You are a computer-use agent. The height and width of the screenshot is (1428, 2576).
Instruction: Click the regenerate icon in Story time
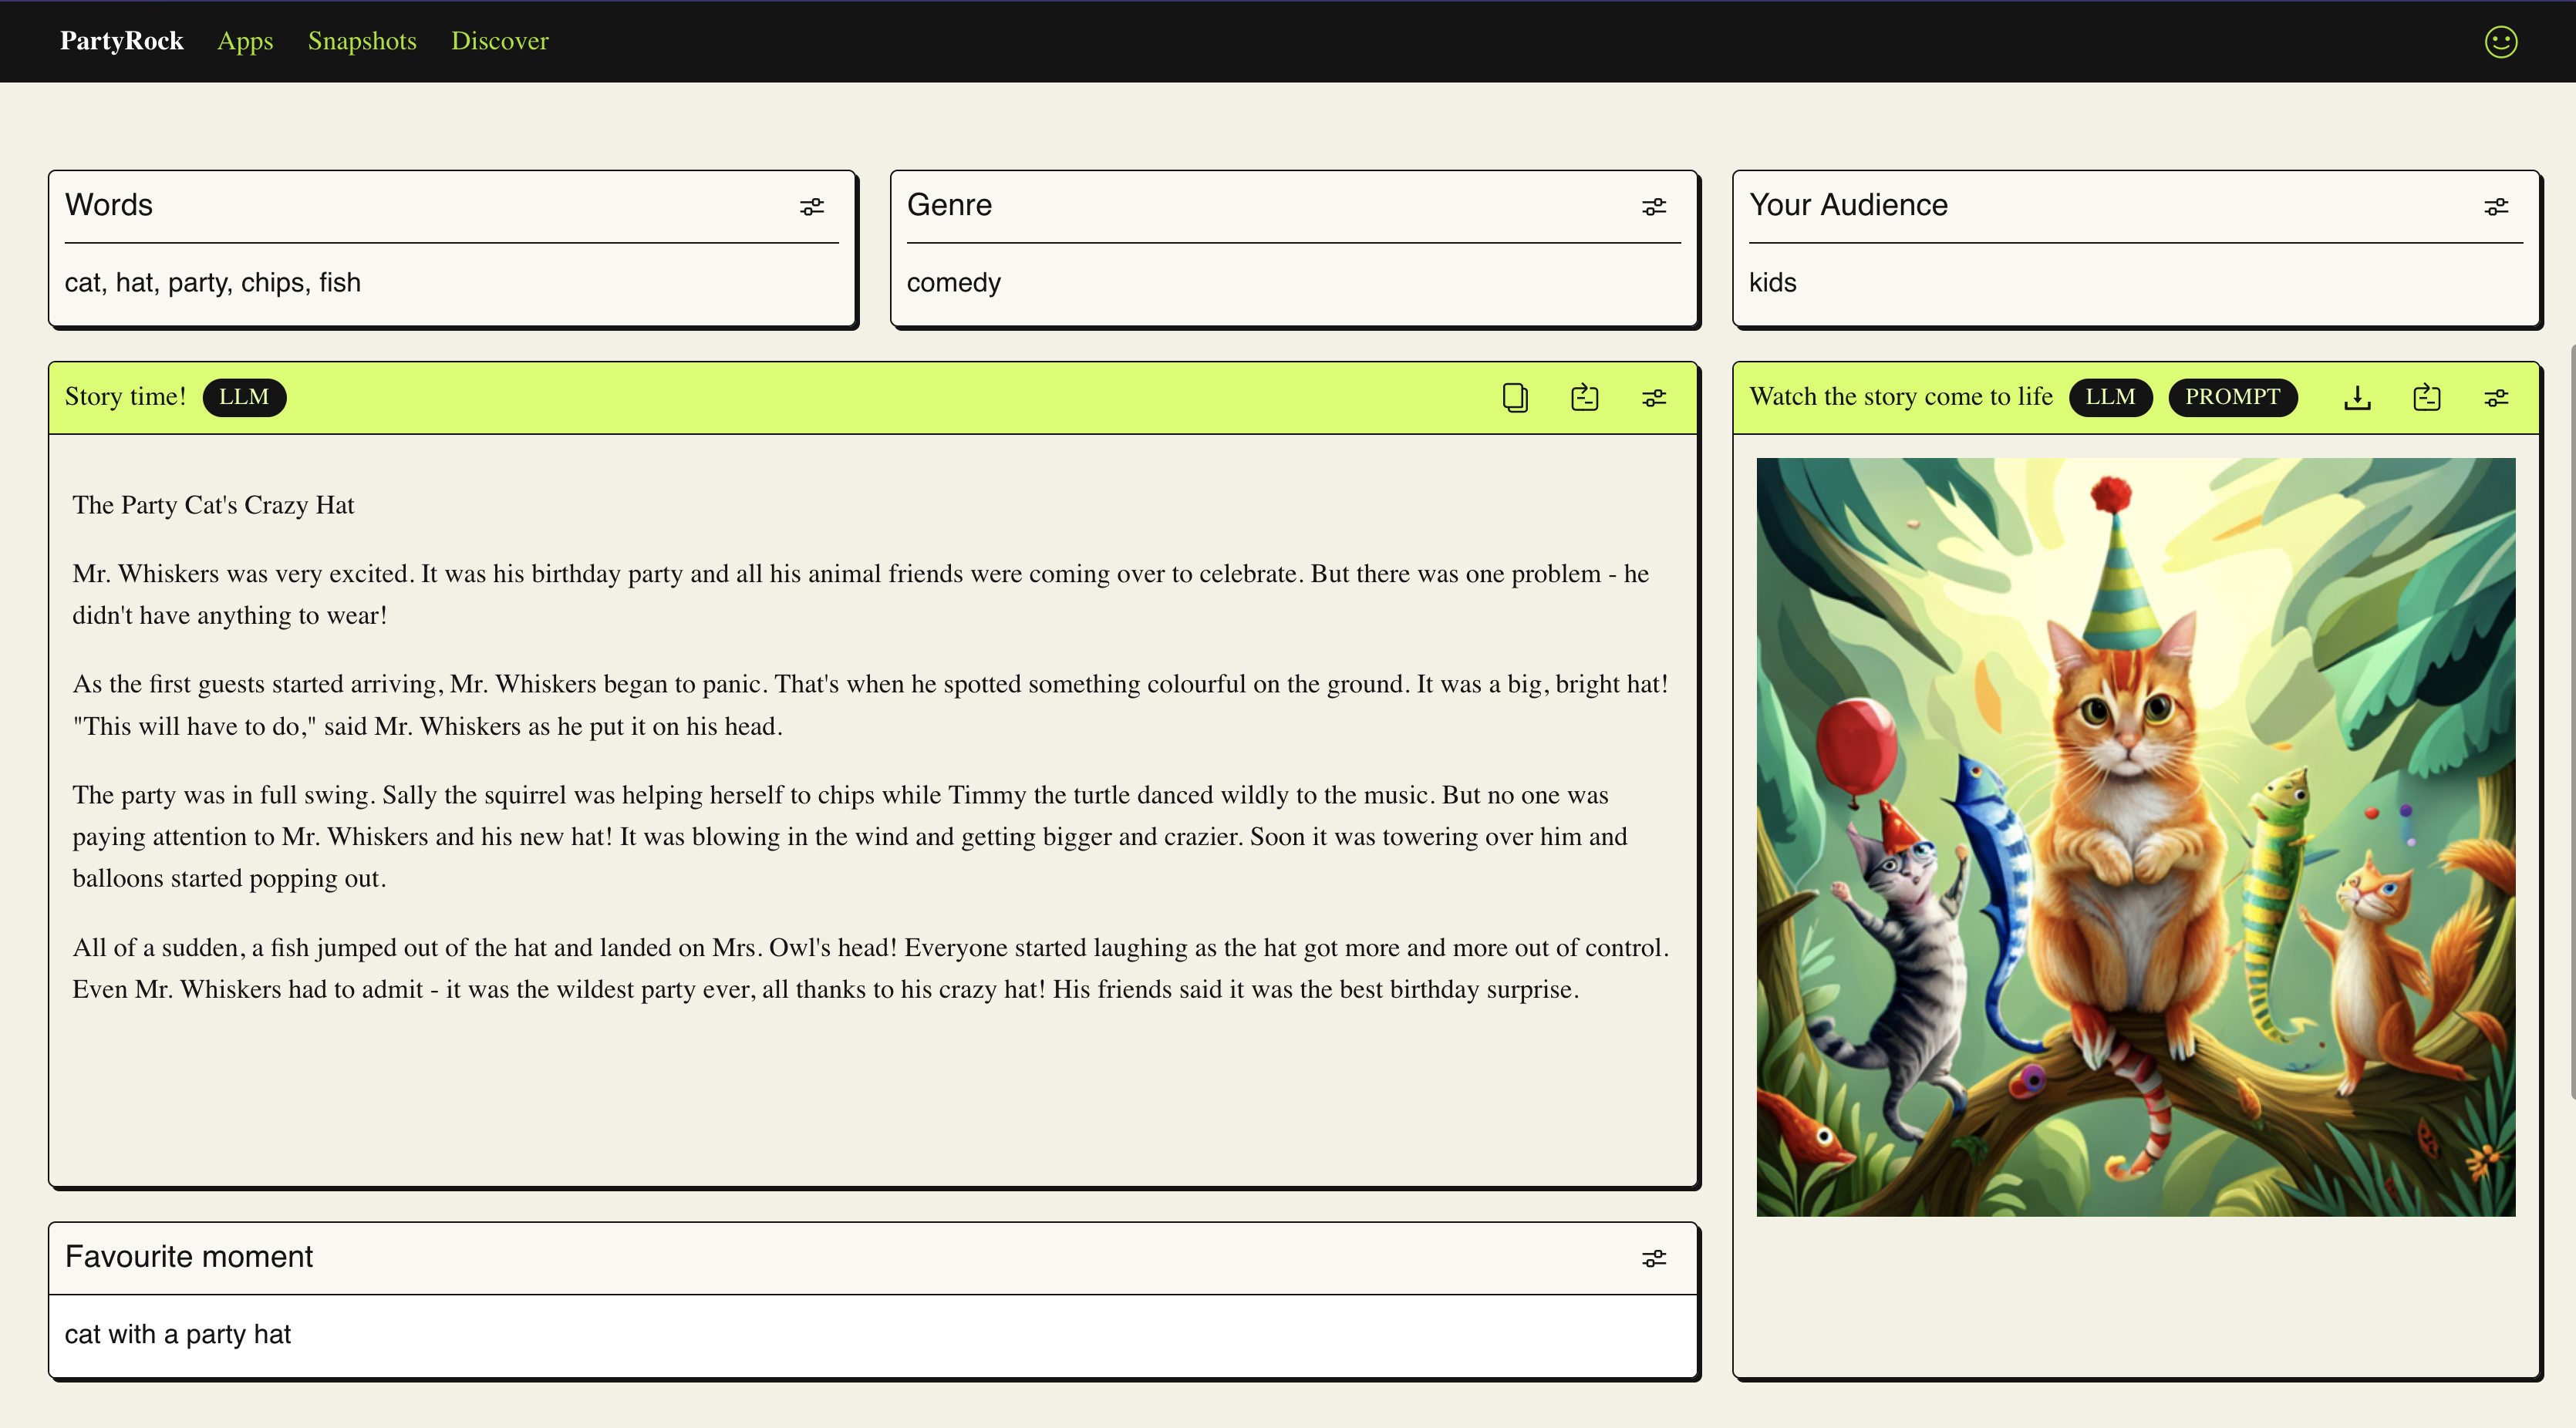1584,398
